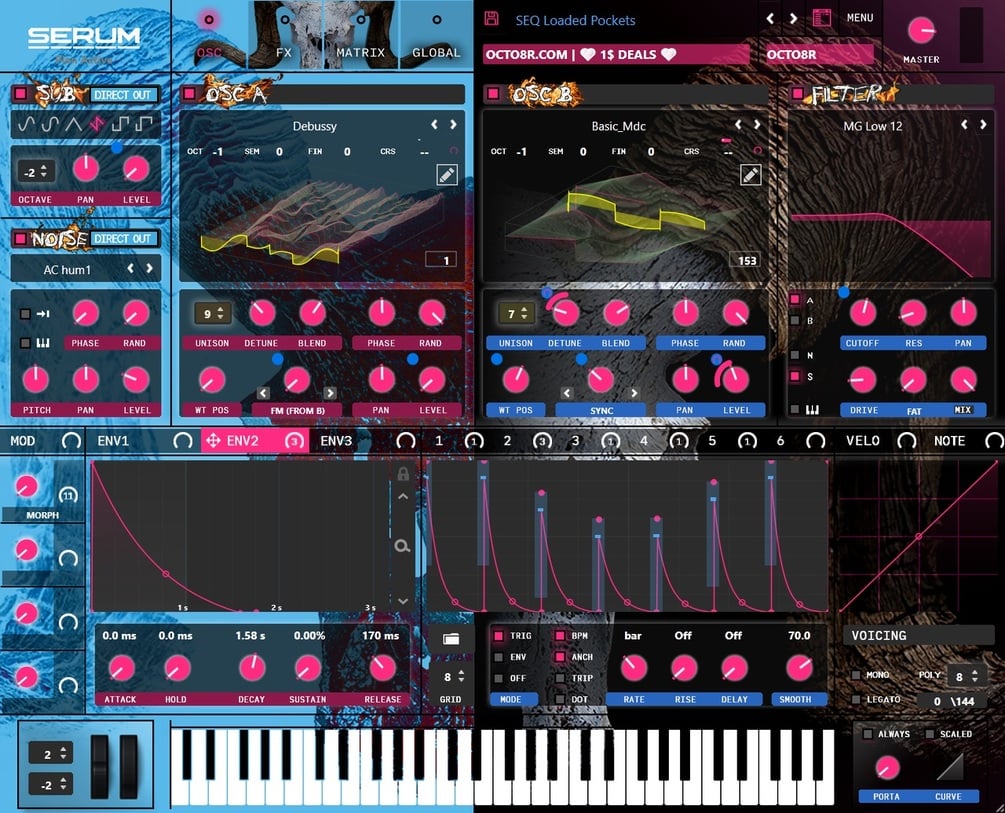
Task: Open the Debussy wavetable menu
Action: (x=315, y=126)
